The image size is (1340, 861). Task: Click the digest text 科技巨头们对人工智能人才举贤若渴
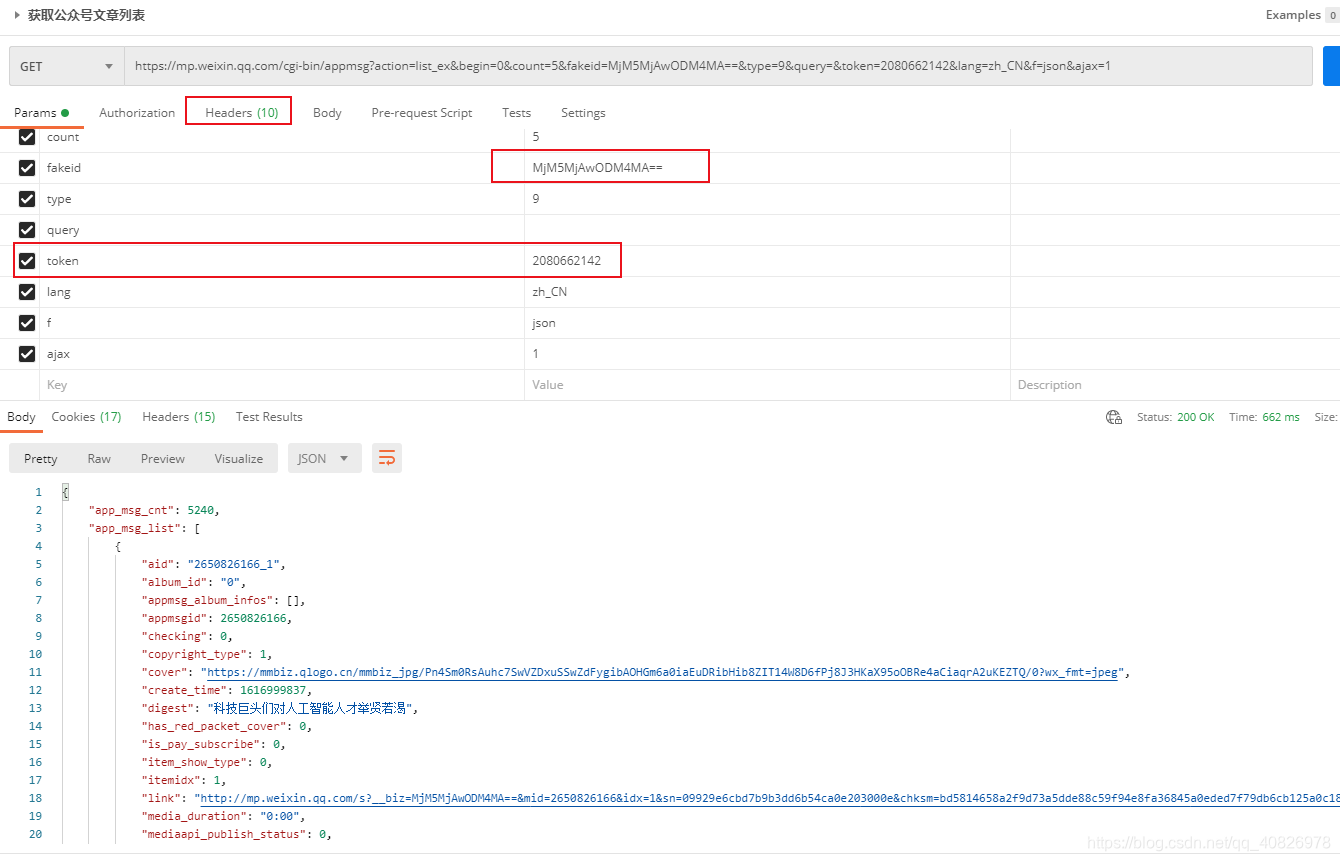point(312,708)
